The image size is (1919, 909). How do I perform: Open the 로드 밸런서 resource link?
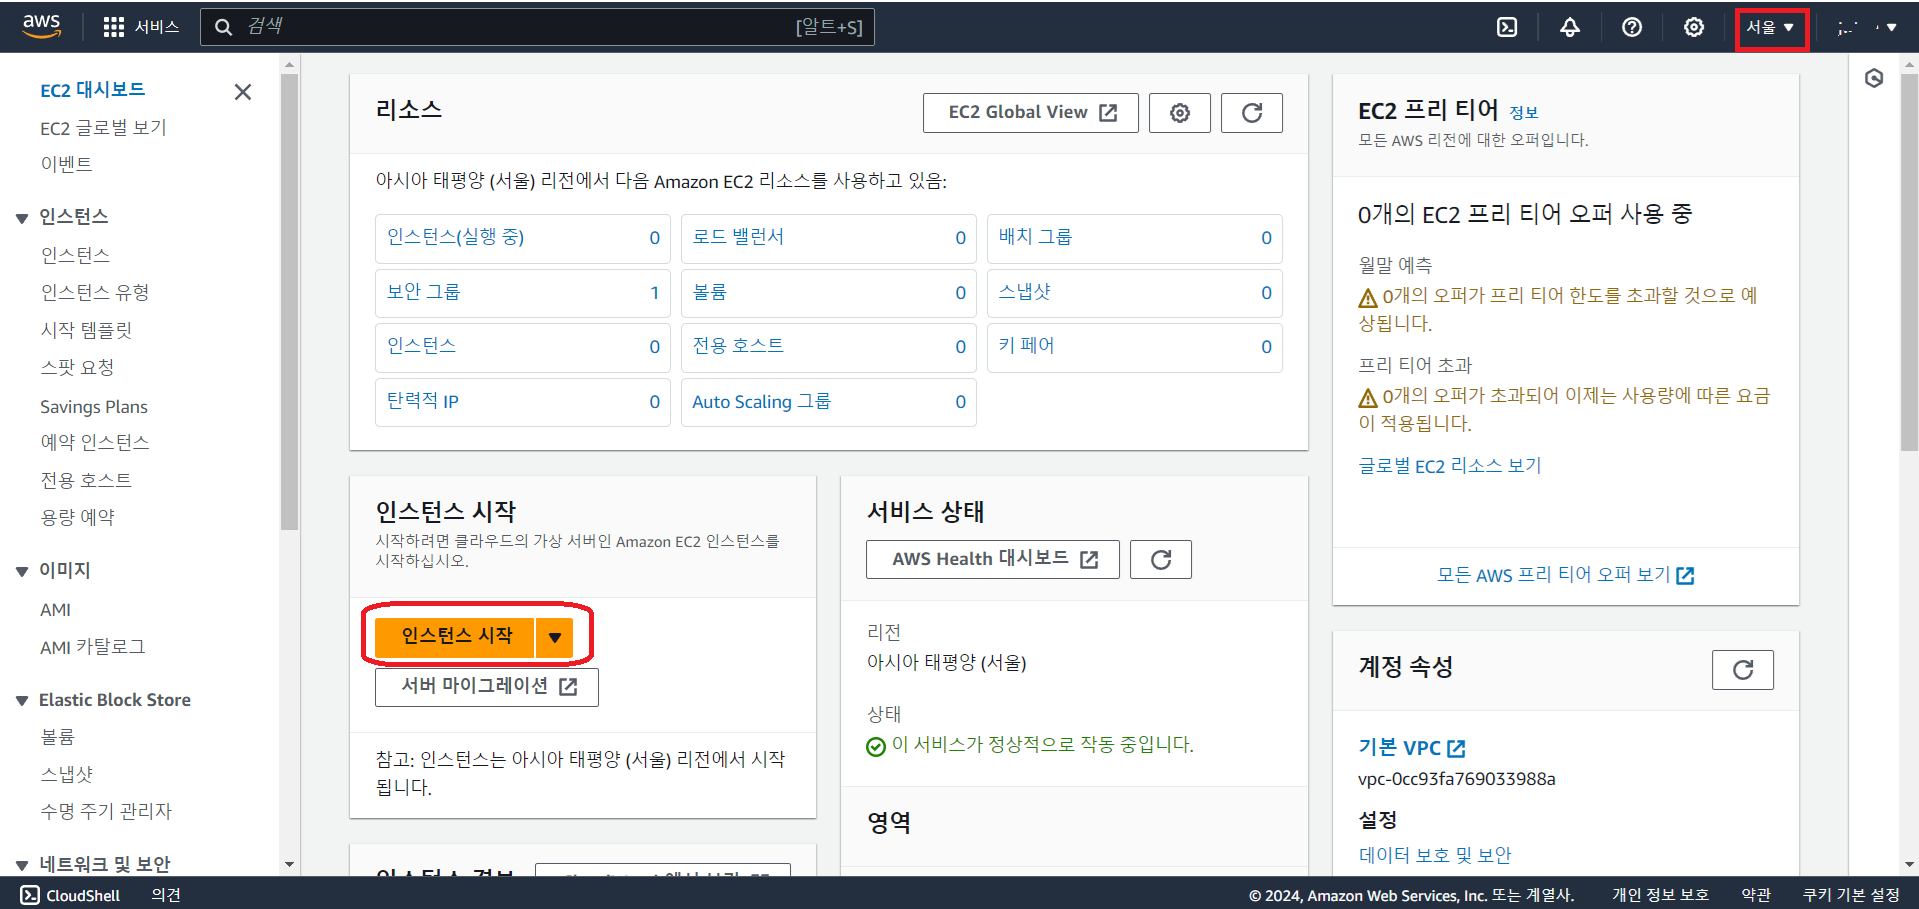tap(738, 237)
